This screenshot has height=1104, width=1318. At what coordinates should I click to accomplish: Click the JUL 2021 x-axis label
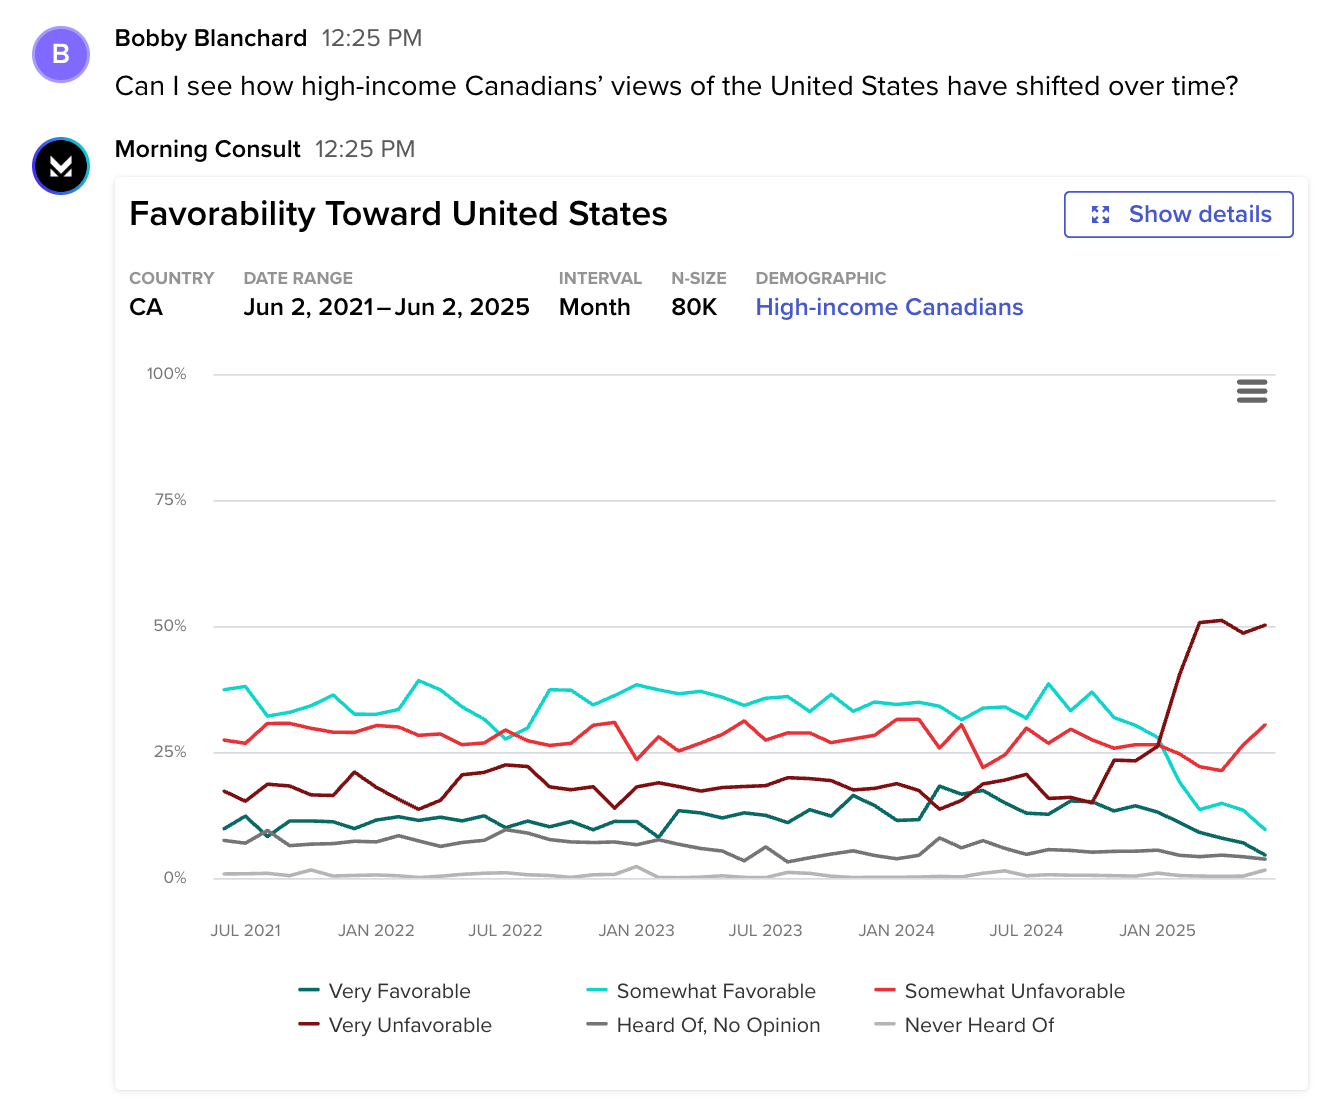[x=245, y=930]
